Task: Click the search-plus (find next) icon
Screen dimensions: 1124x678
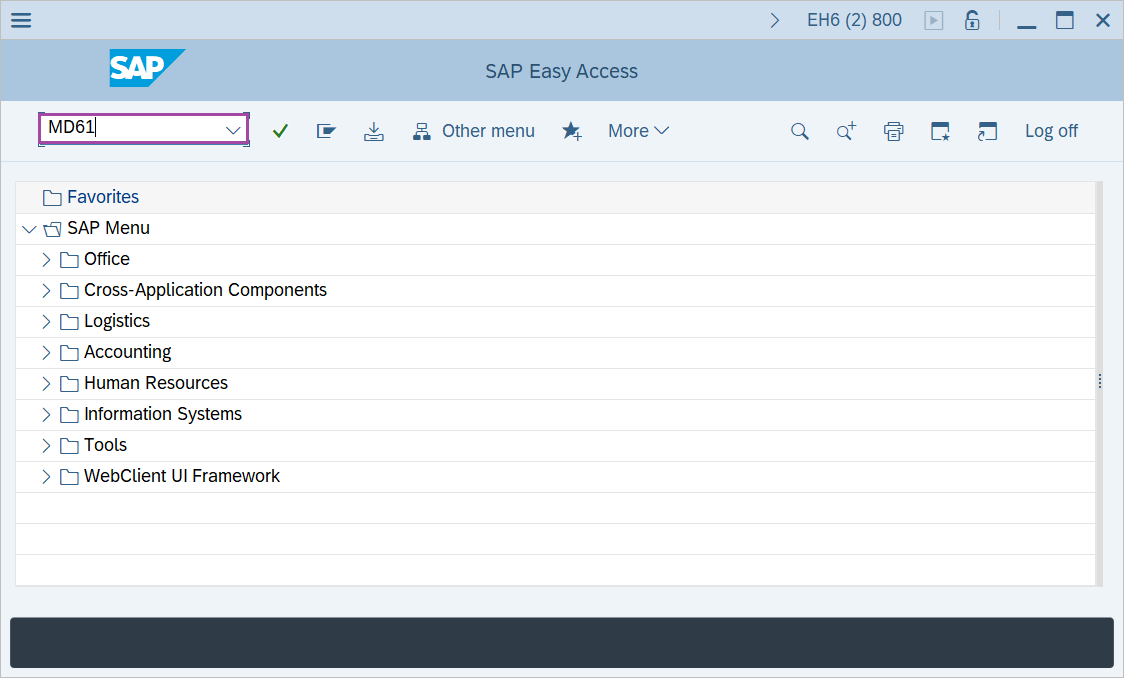Action: click(846, 130)
